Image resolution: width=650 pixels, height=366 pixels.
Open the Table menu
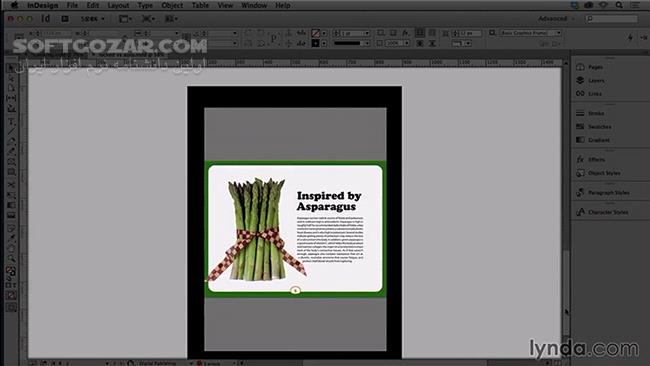click(x=200, y=5)
